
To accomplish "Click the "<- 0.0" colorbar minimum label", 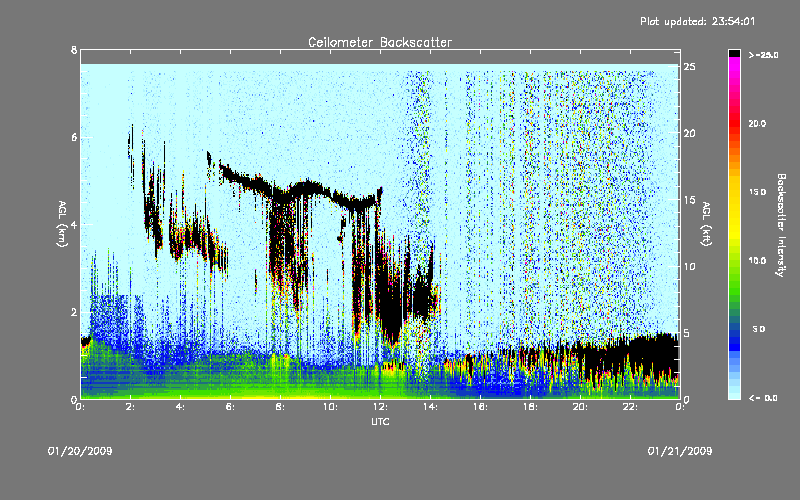I will [763, 397].
